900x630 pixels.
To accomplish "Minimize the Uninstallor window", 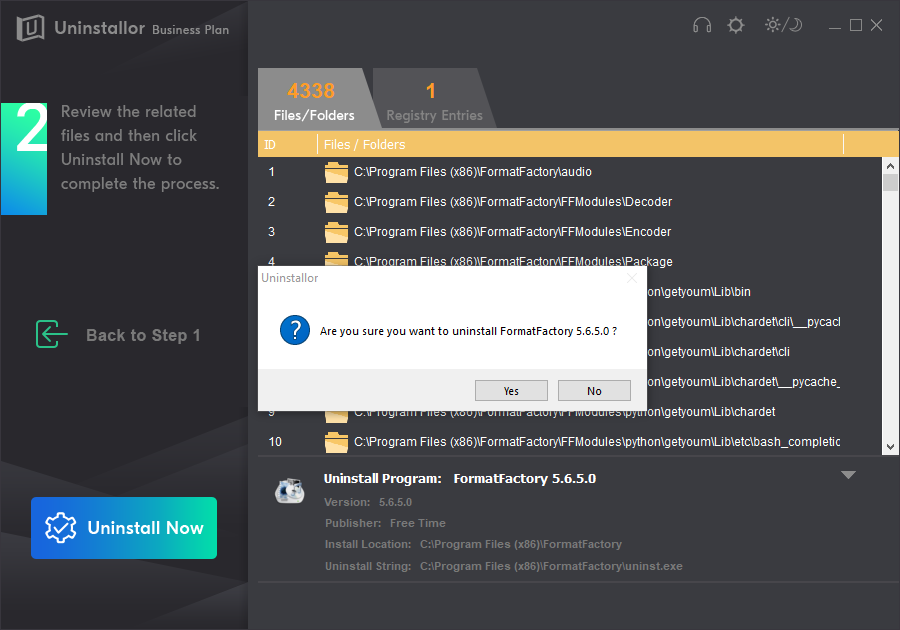I will coord(835,26).
